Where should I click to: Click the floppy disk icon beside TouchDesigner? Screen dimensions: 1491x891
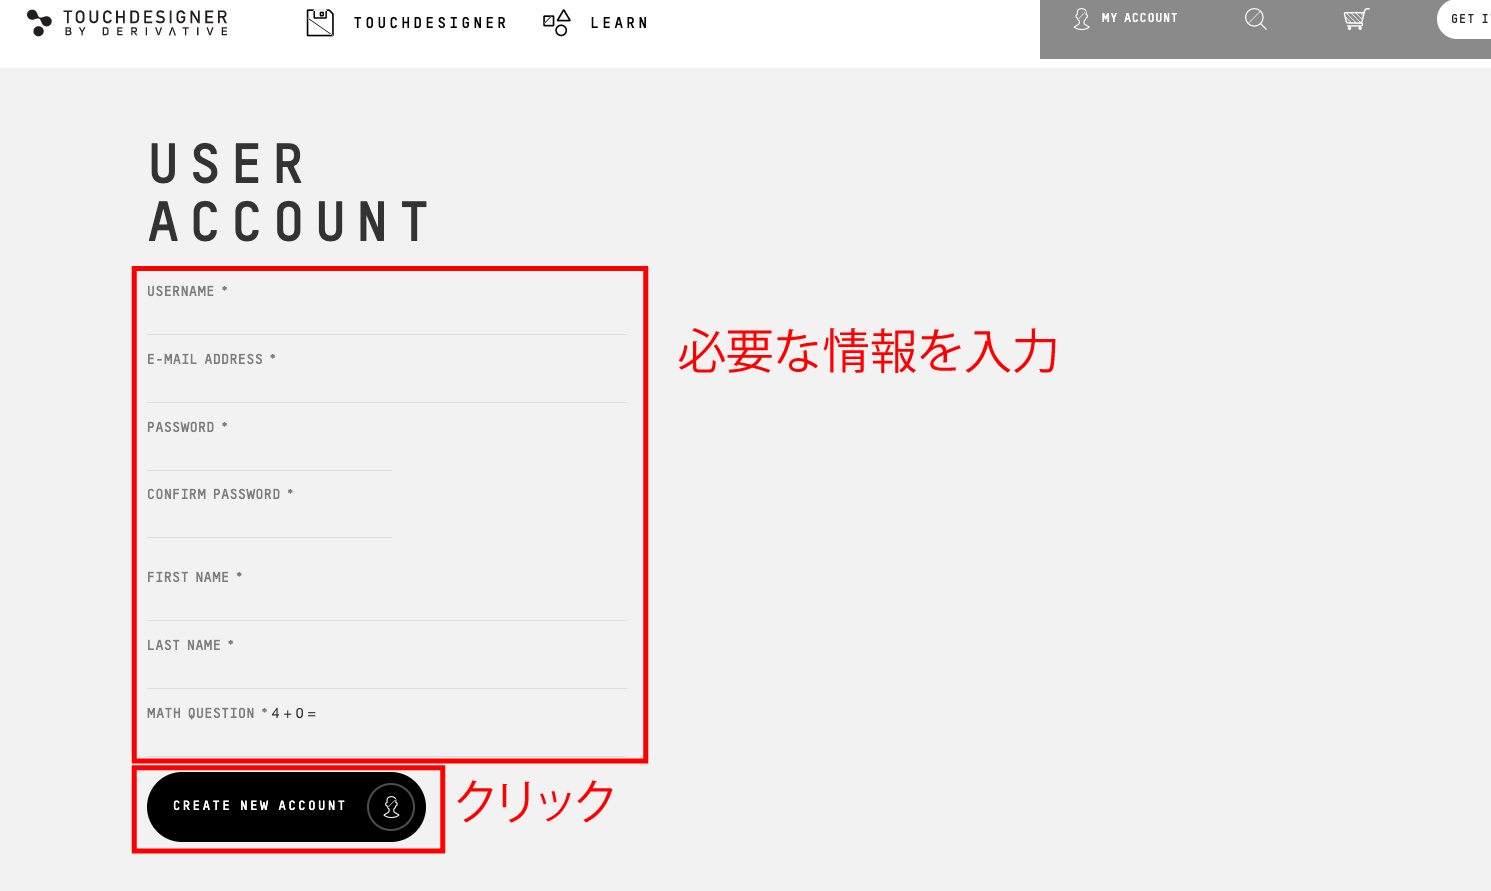coord(320,22)
